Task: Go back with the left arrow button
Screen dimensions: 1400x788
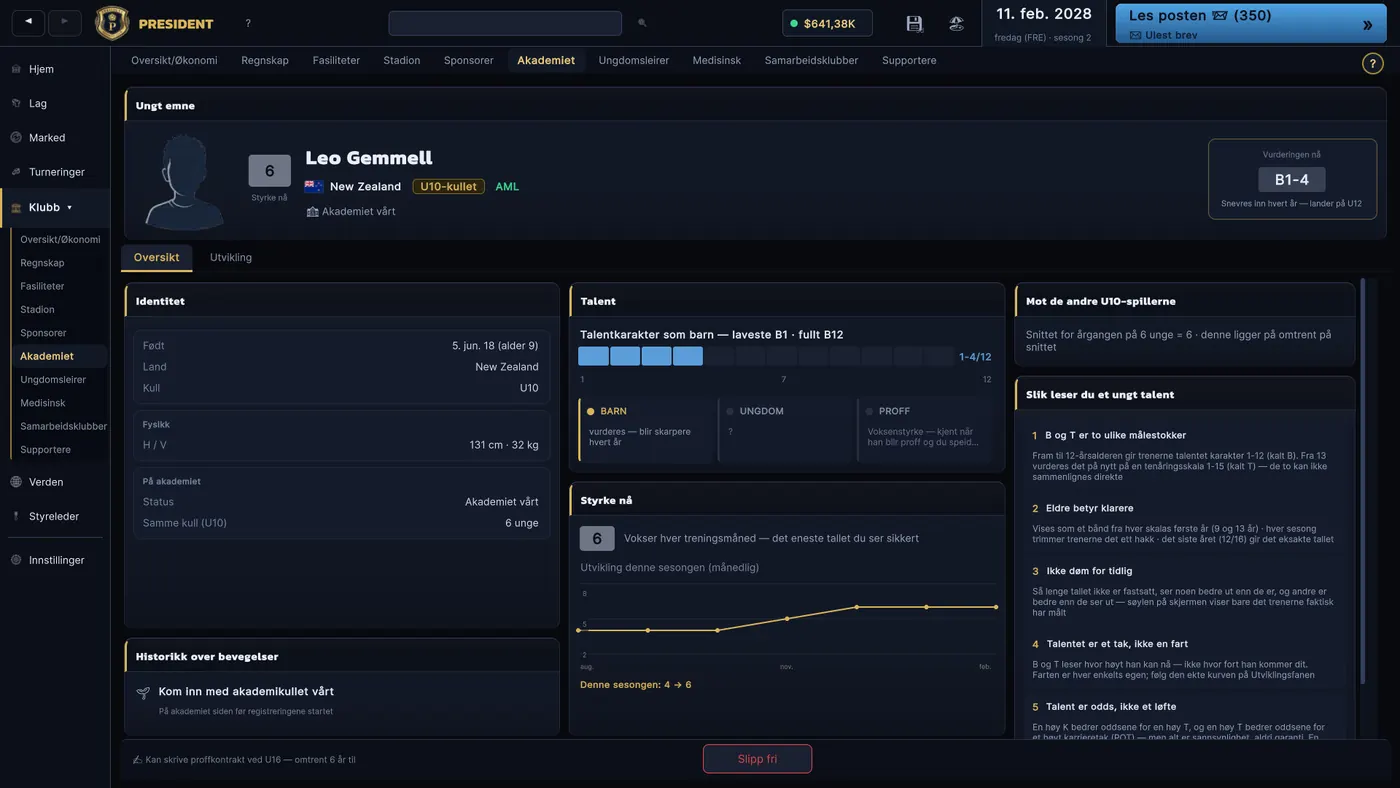Action: point(28,22)
